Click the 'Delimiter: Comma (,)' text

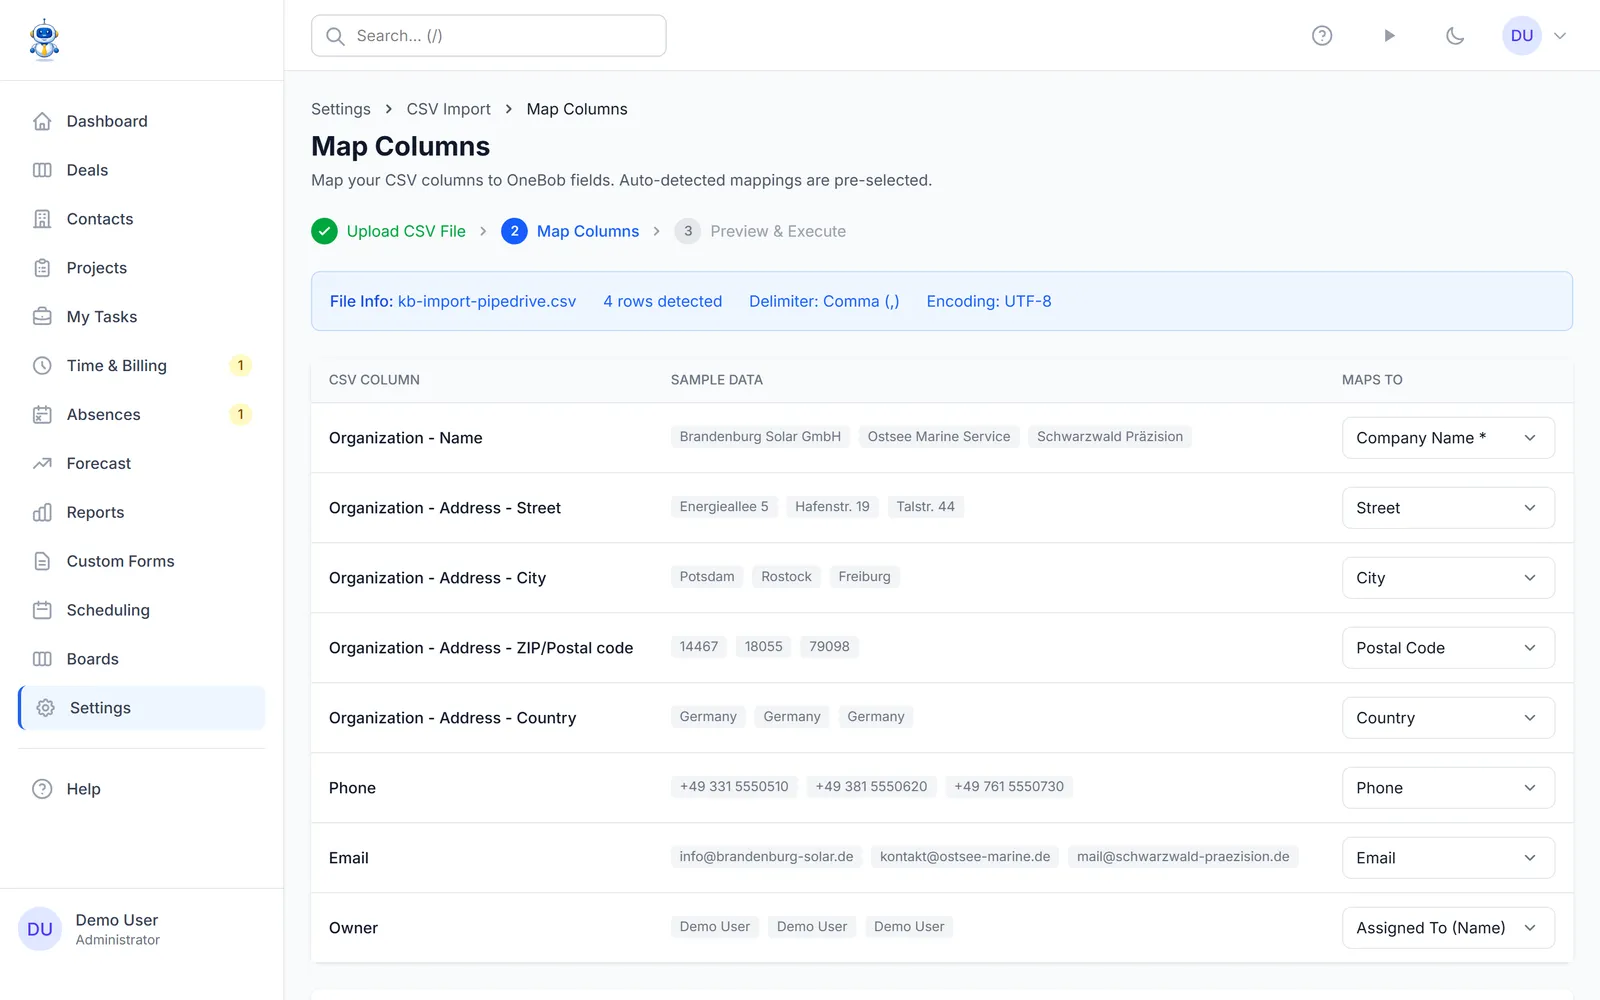824,301
